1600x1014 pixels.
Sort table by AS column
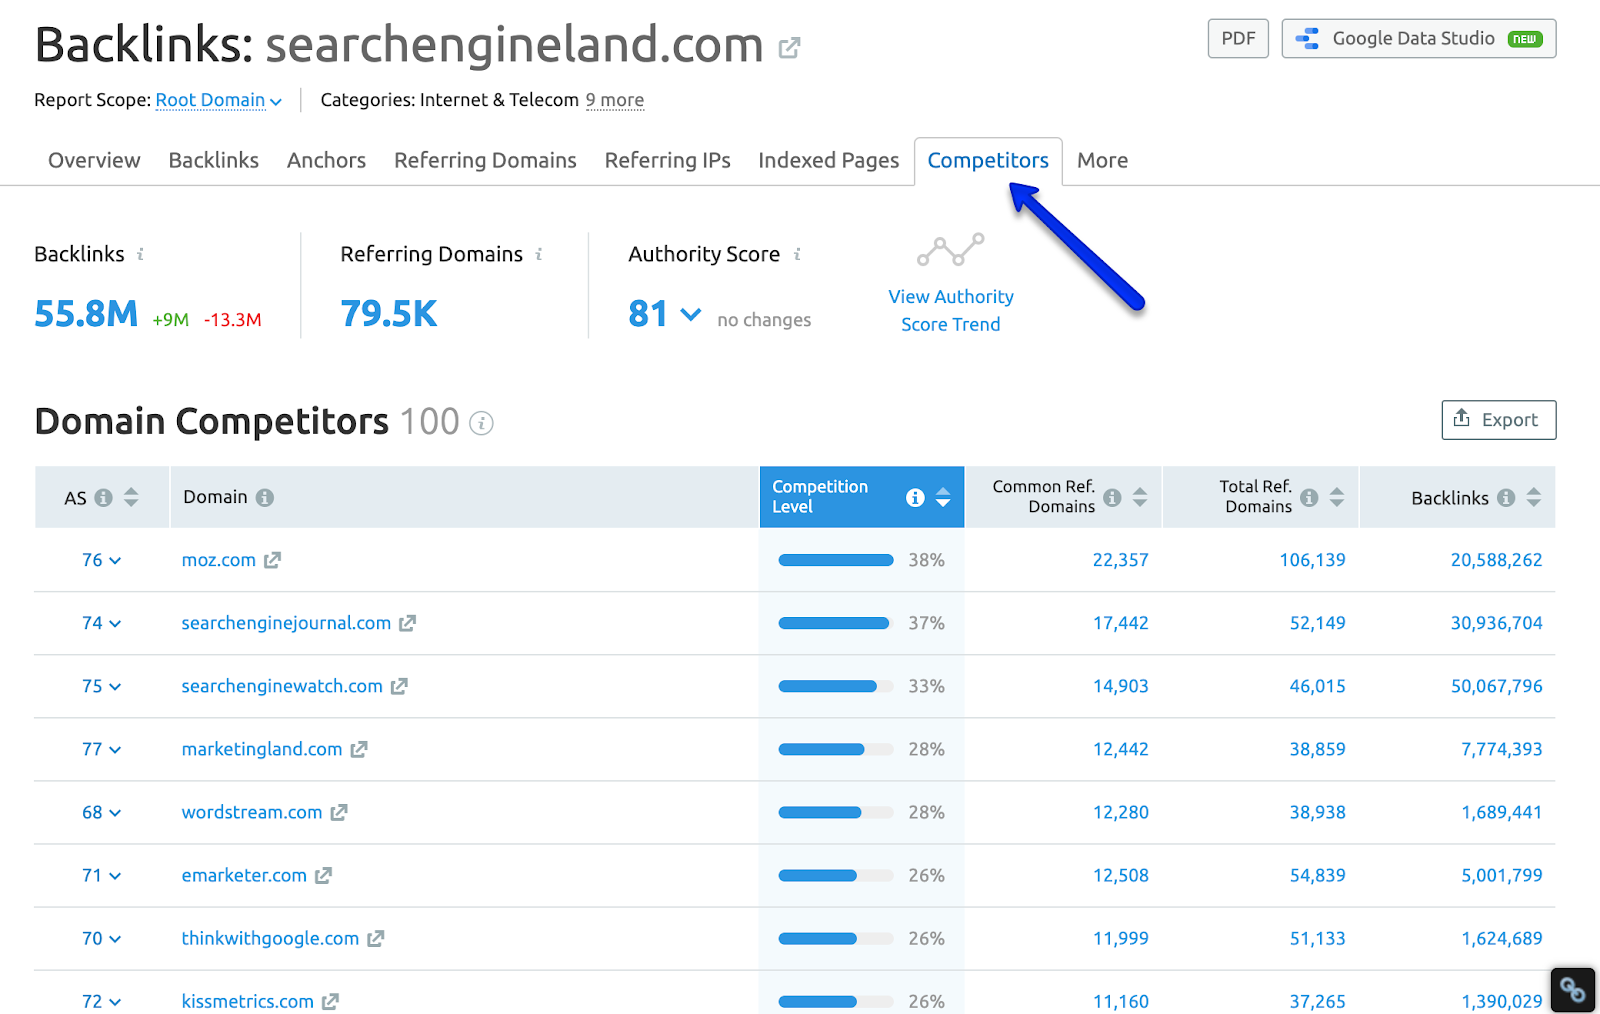[131, 498]
